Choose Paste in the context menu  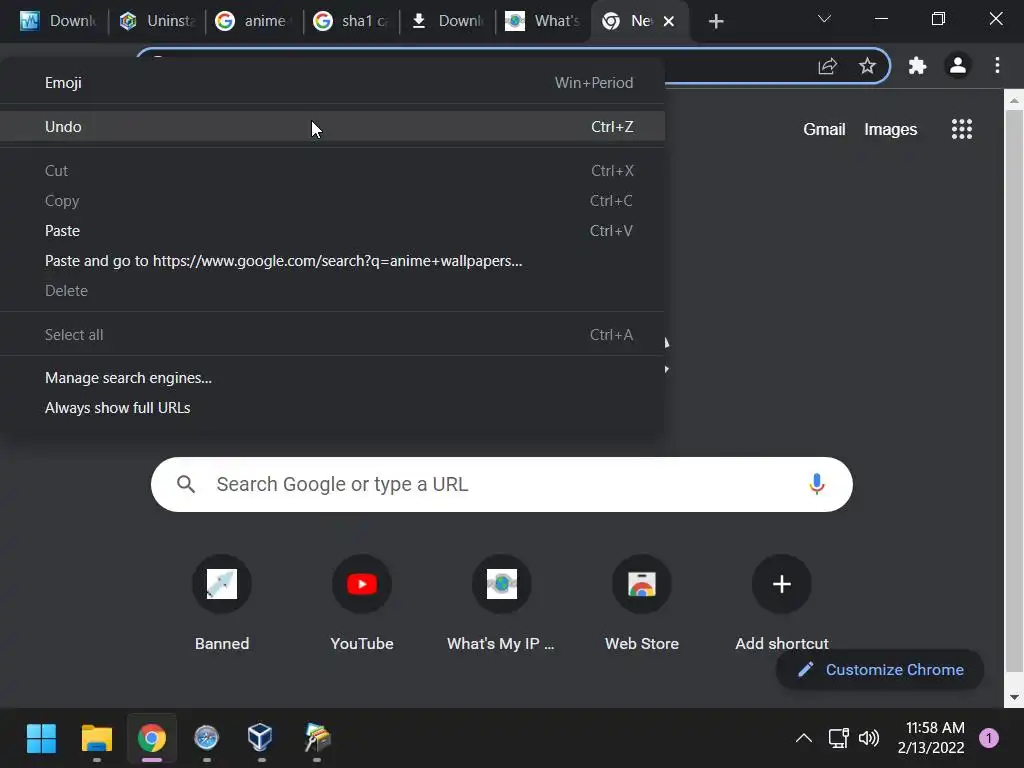tap(332, 231)
